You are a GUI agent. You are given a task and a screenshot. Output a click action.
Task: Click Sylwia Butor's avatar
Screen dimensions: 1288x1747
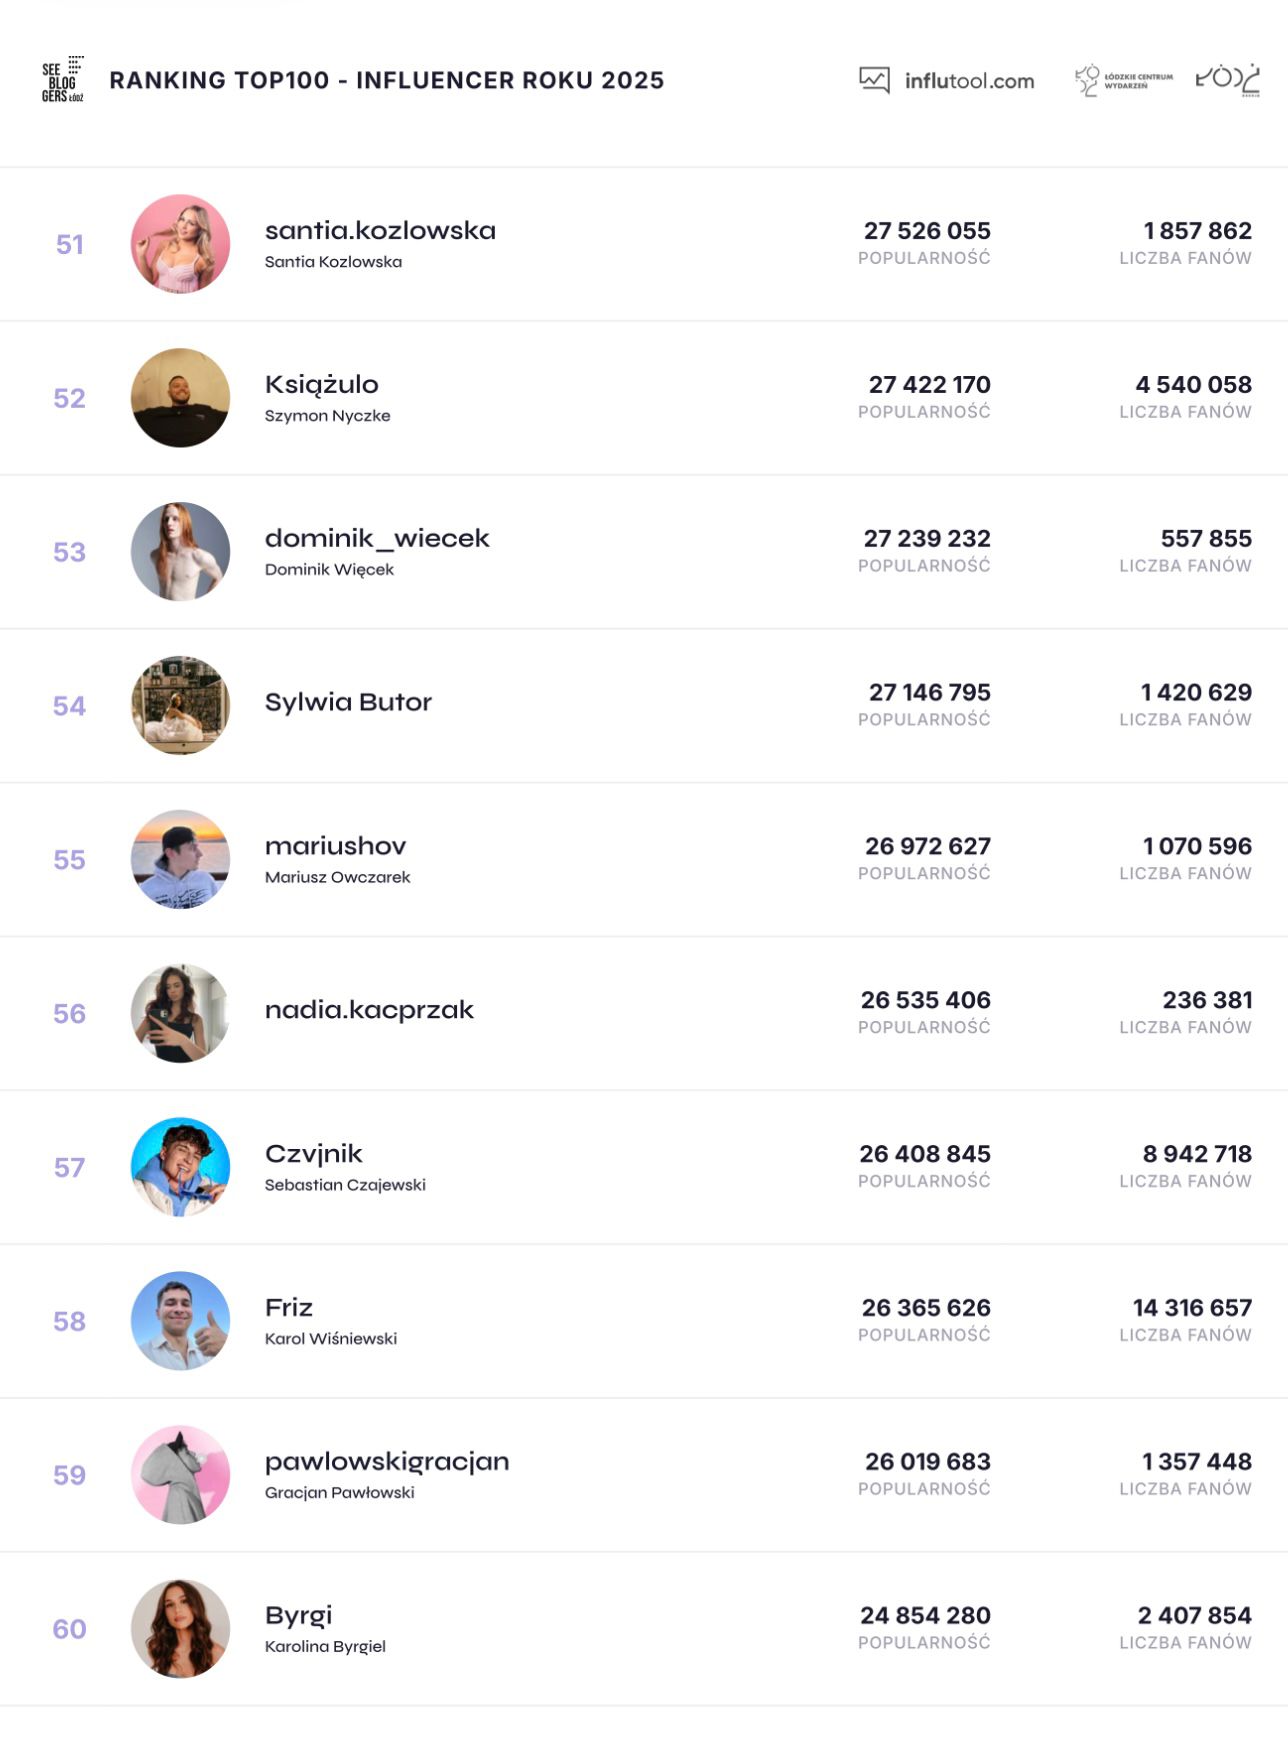pos(180,706)
